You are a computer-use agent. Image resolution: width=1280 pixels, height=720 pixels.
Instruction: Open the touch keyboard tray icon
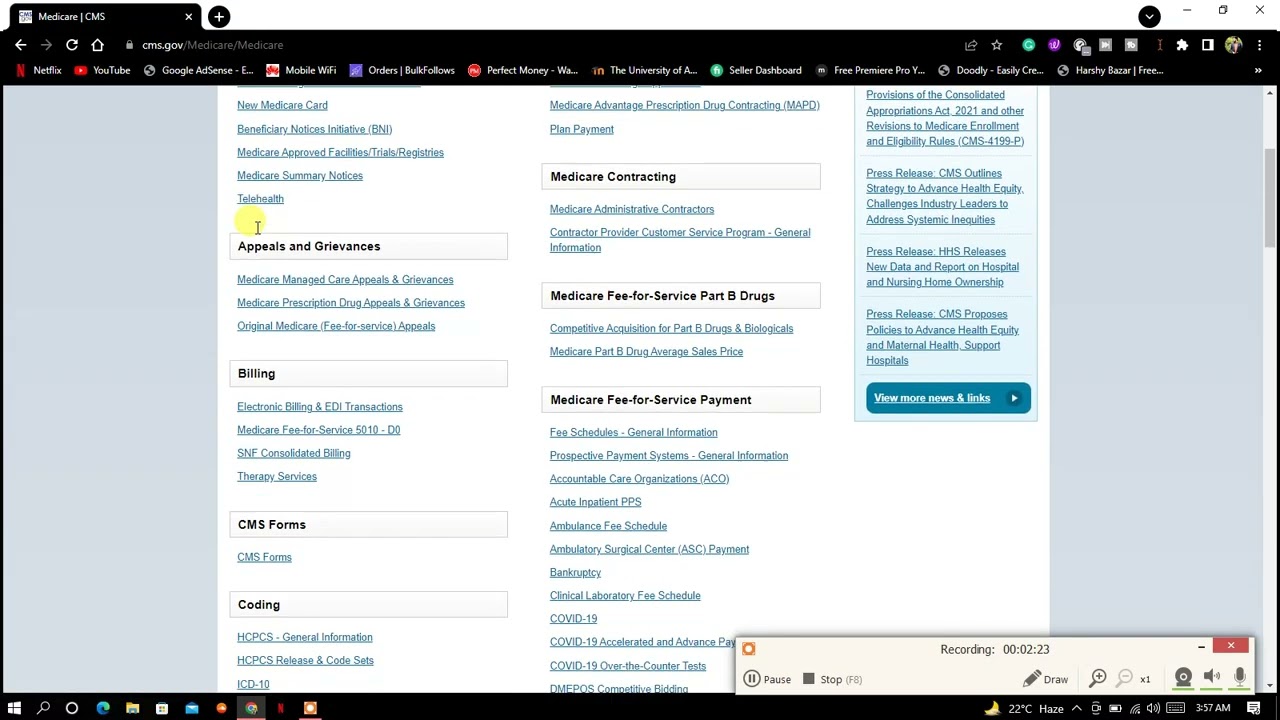1173,709
